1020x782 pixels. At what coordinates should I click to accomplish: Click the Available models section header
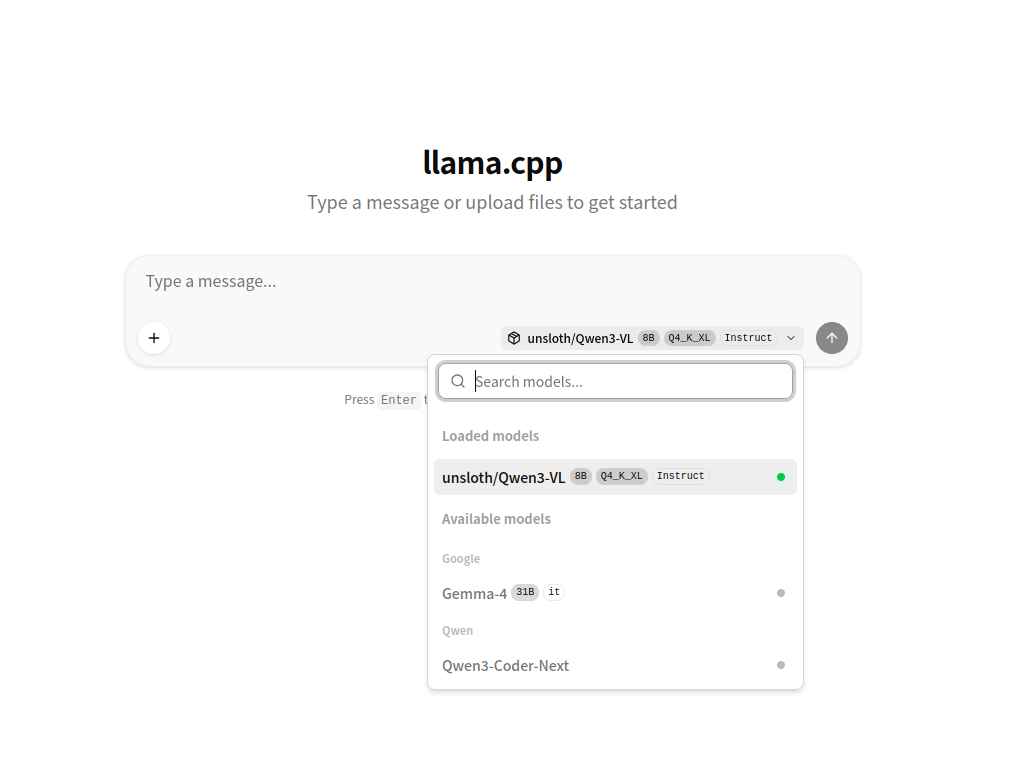point(496,518)
